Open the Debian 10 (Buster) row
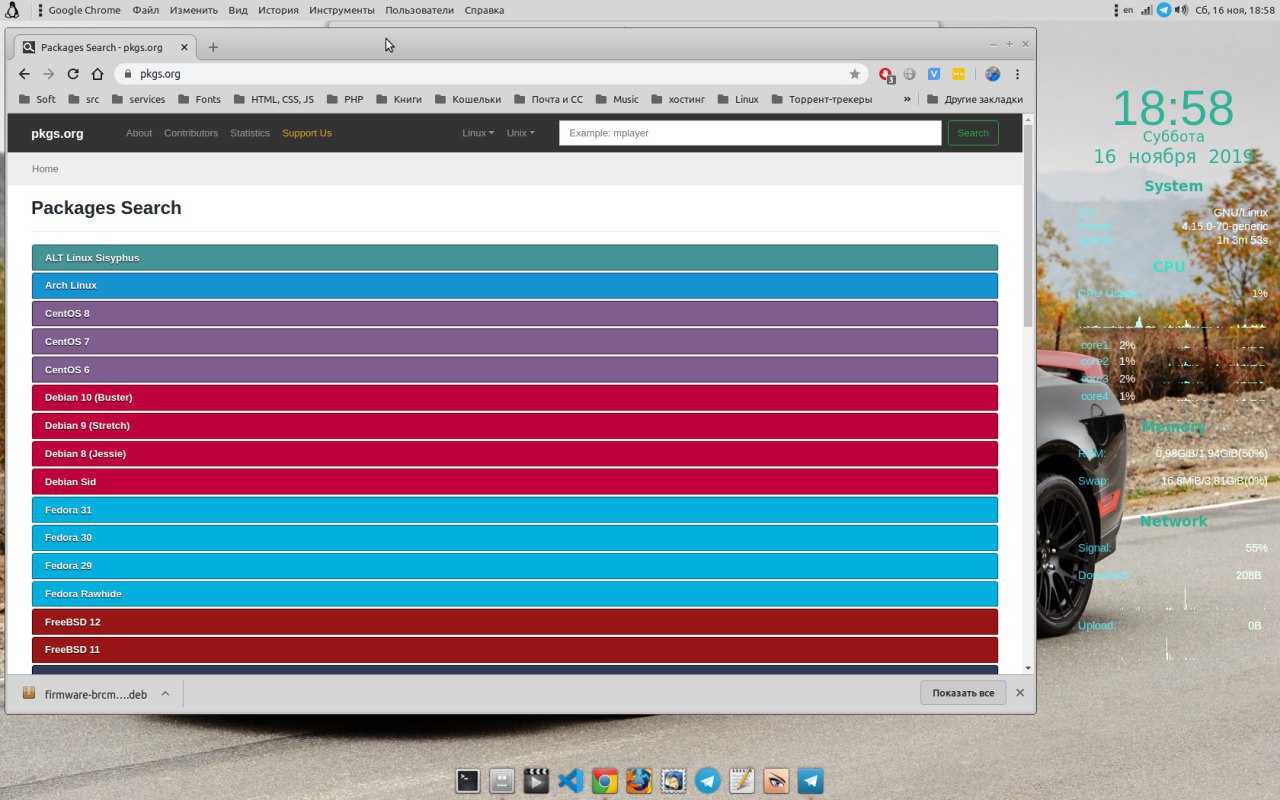Viewport: 1280px width, 800px height. 515,398
